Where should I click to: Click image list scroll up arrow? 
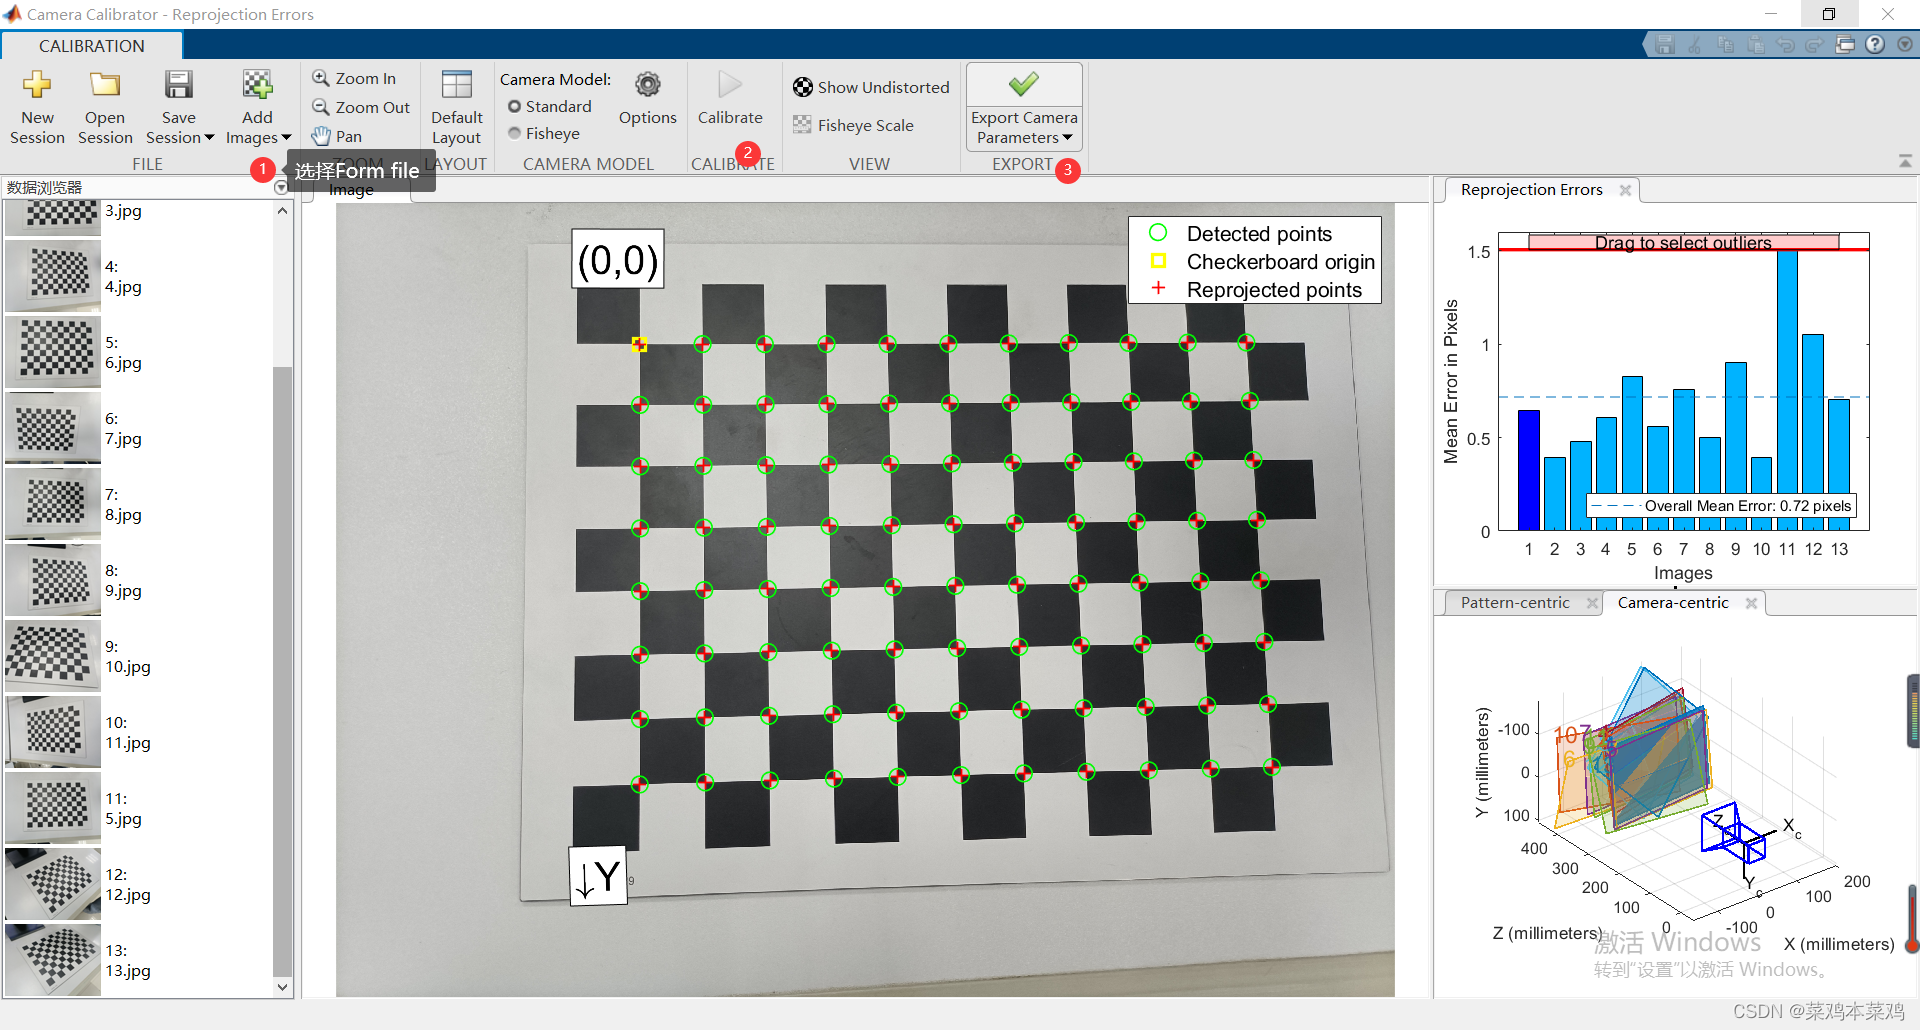point(282,210)
